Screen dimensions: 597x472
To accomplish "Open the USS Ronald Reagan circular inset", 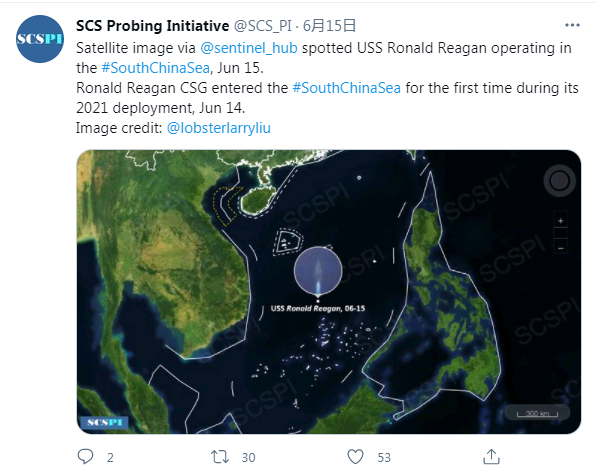I will pyautogui.click(x=318, y=270).
